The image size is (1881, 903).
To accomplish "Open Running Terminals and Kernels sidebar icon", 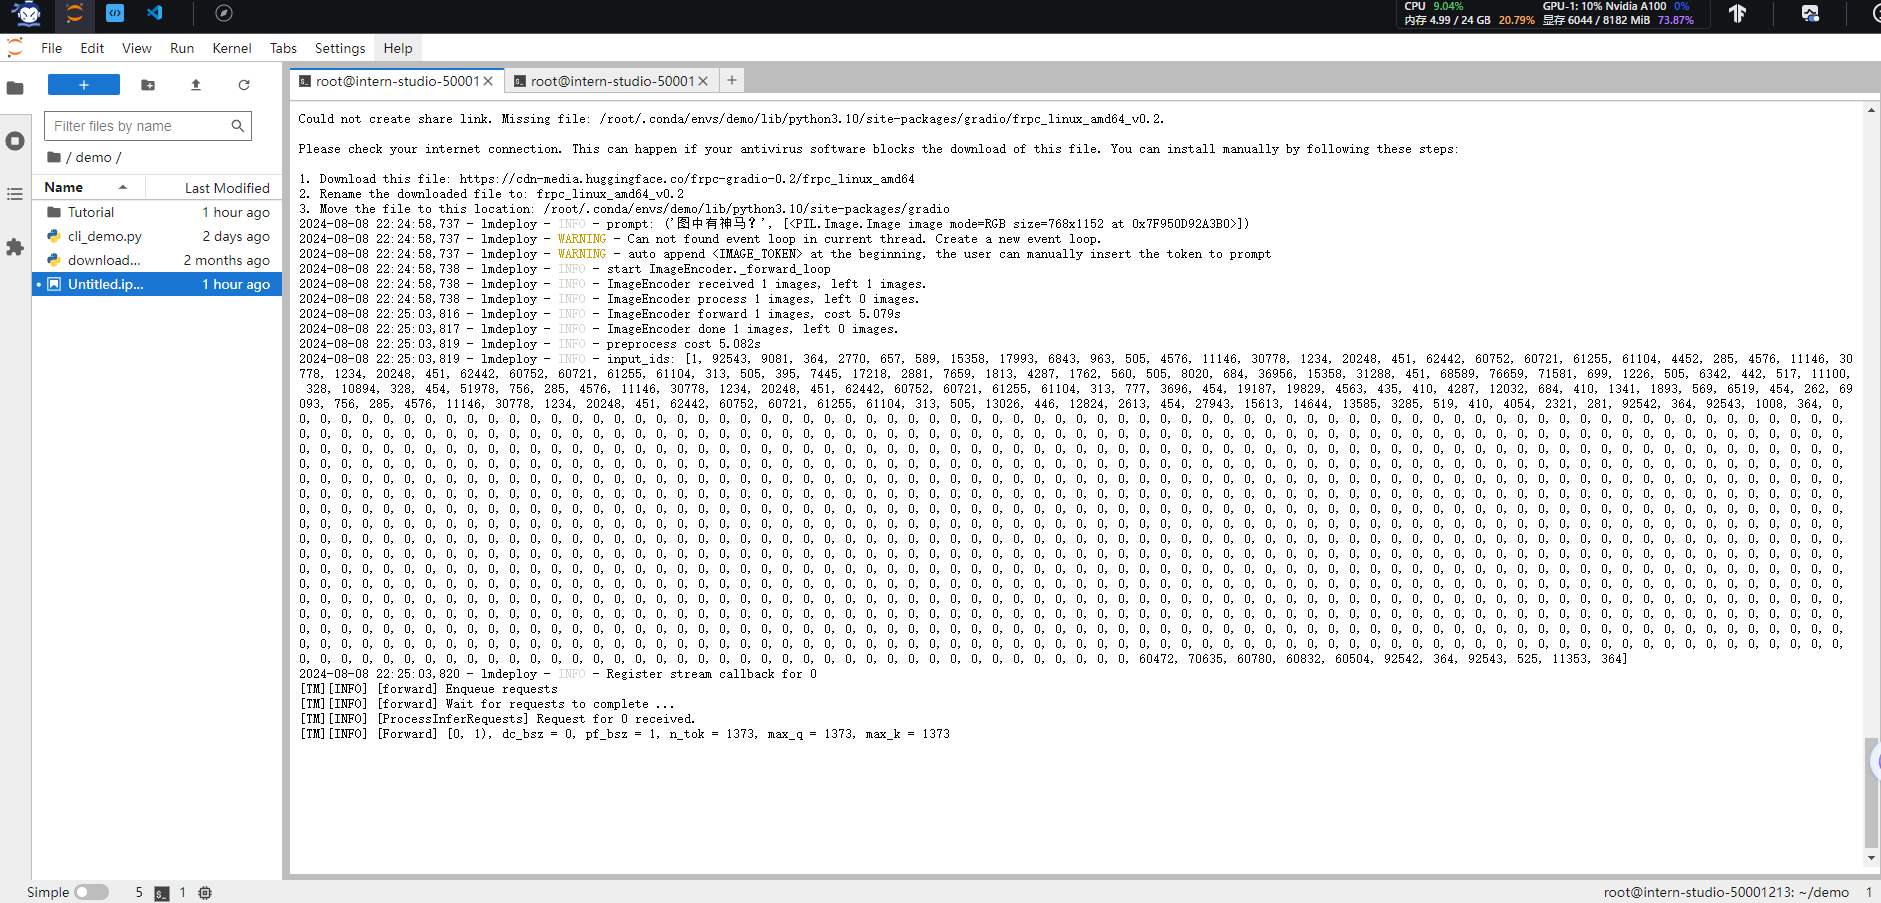I will [15, 141].
